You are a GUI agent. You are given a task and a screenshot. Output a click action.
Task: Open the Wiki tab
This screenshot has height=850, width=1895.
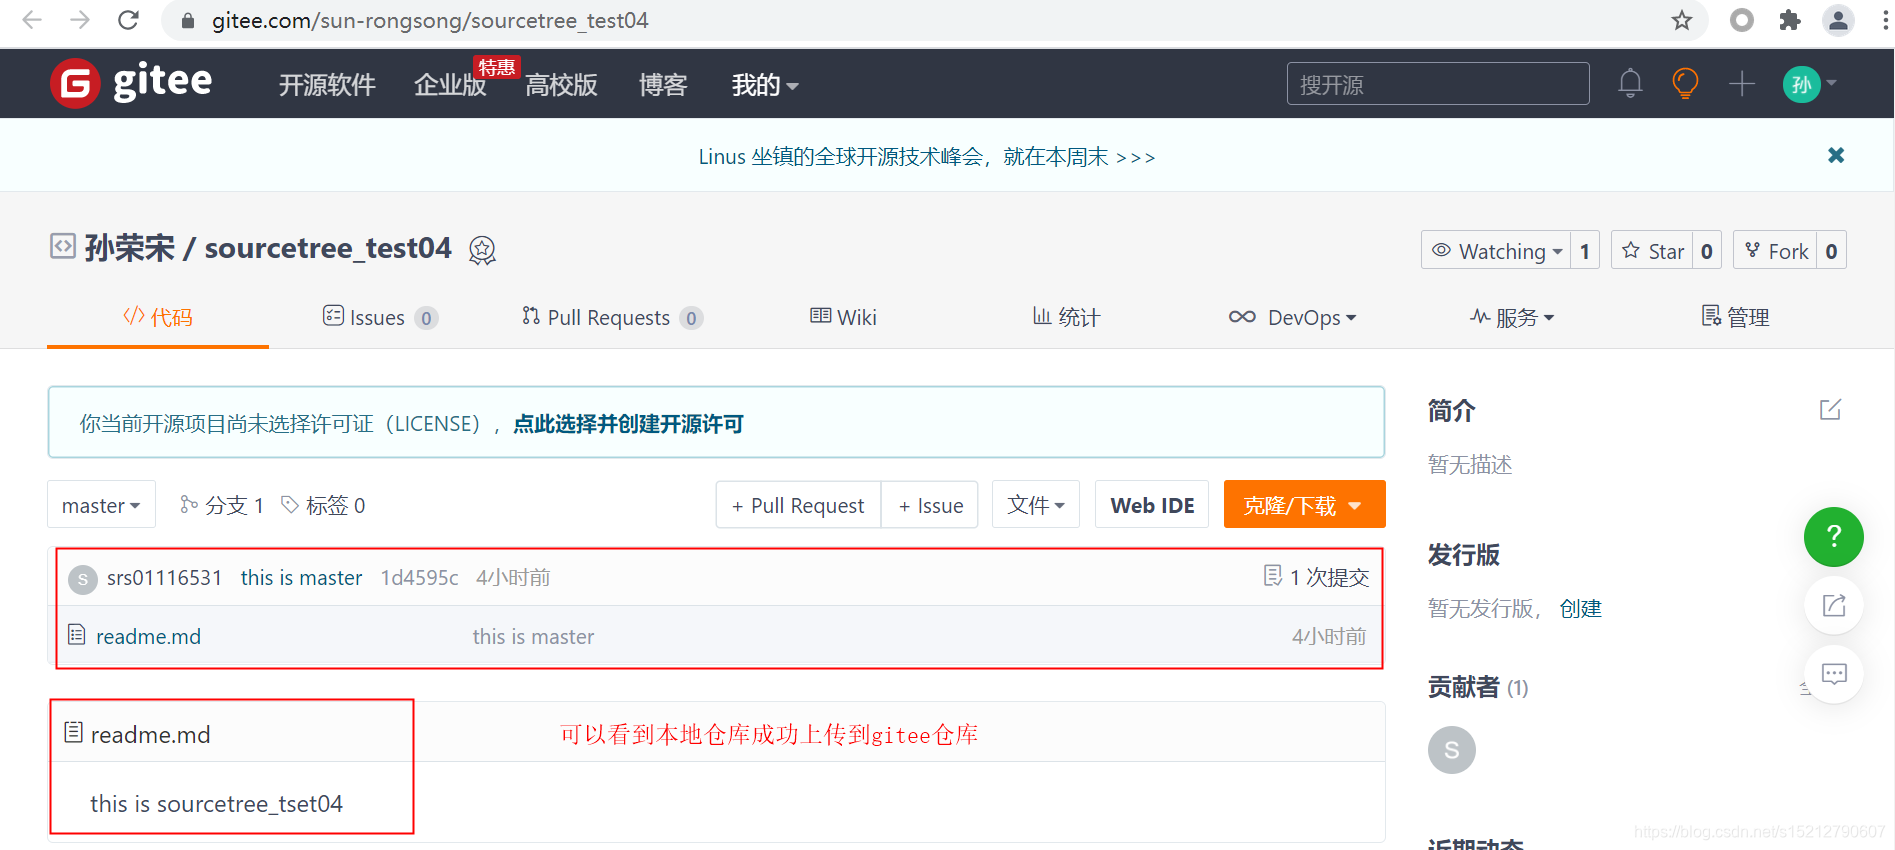click(843, 317)
